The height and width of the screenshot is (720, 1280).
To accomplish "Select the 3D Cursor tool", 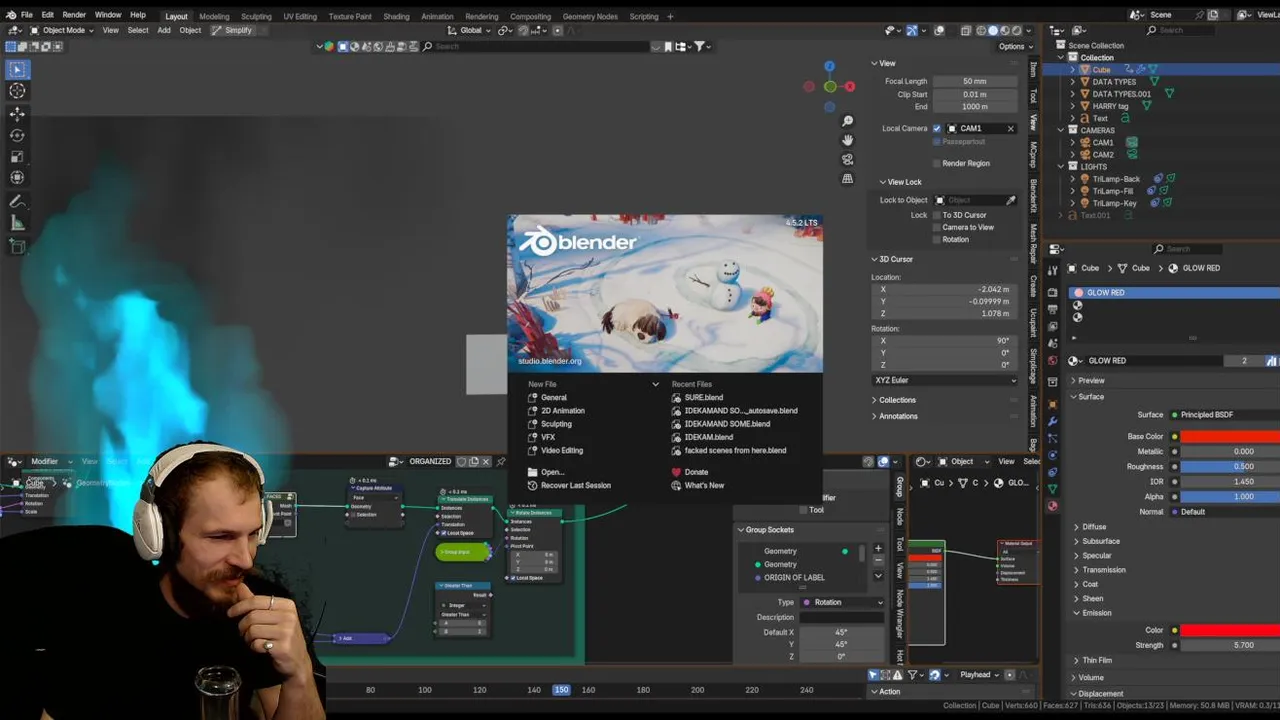I will coord(17,91).
